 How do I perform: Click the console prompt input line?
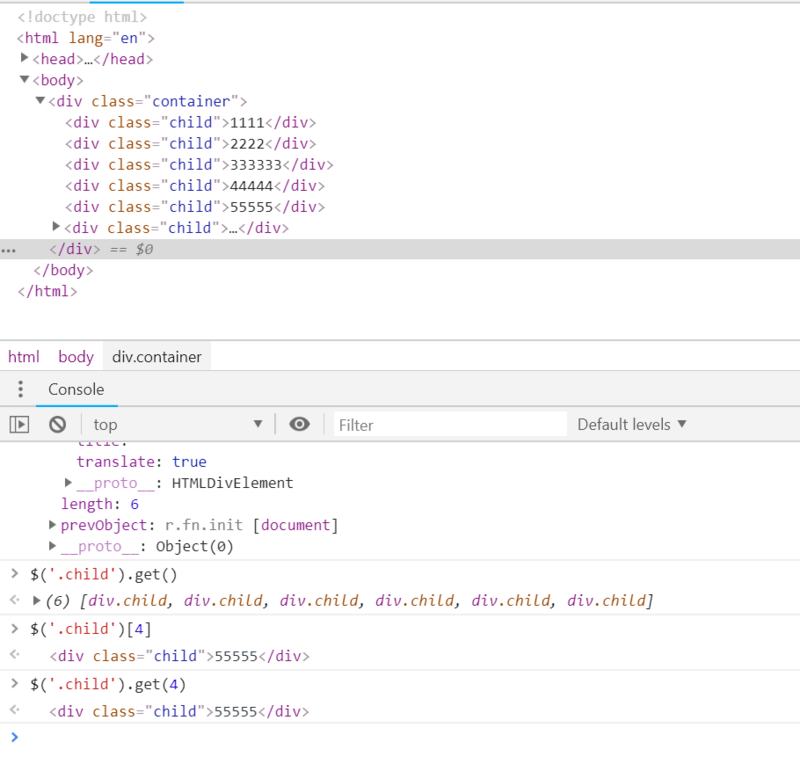400,737
